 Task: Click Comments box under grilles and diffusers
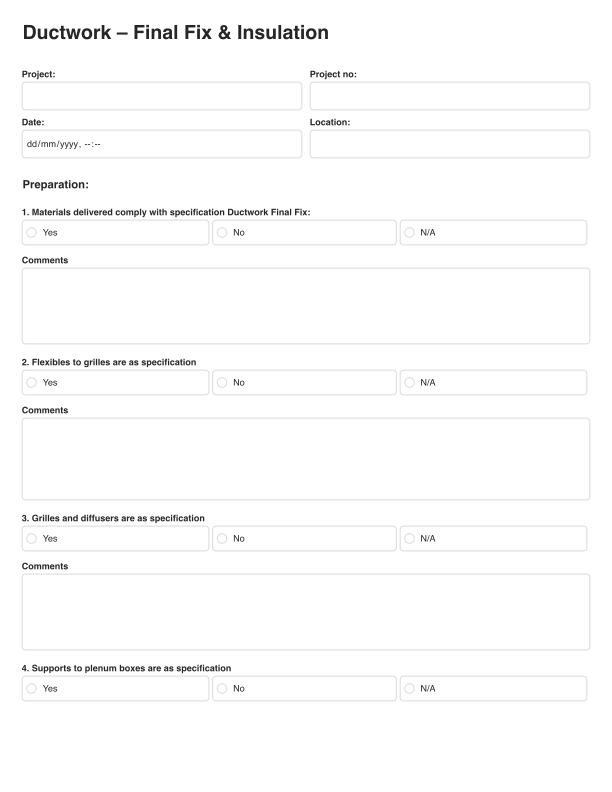[305, 612]
